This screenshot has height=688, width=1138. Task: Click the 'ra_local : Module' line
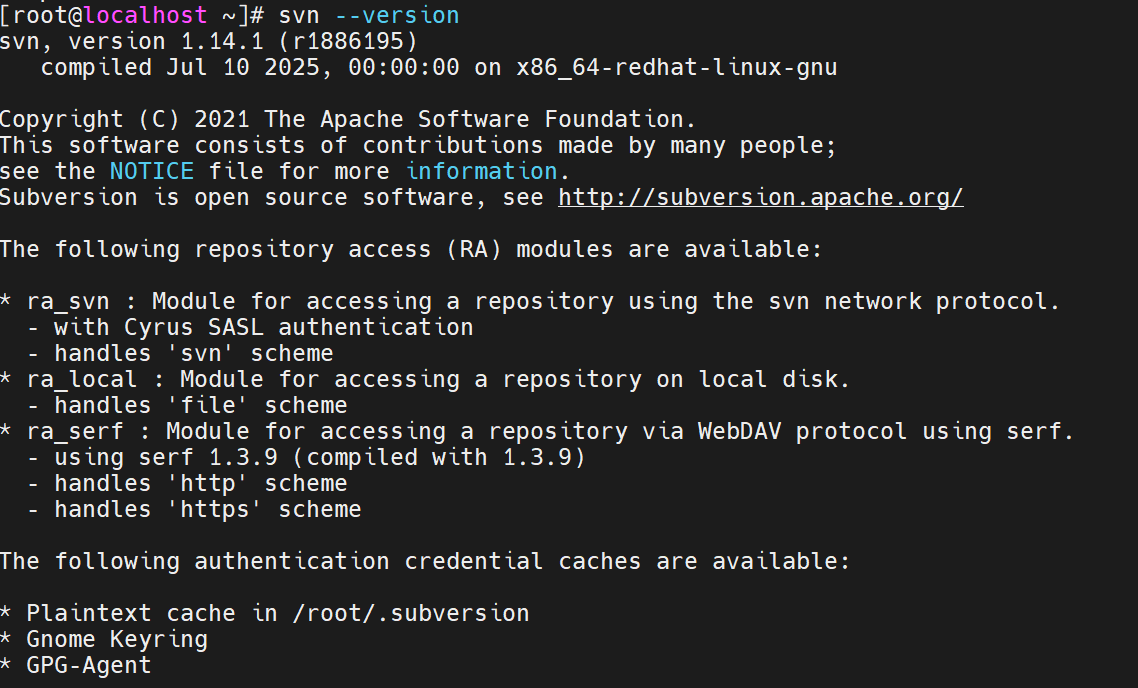click(x=425, y=380)
